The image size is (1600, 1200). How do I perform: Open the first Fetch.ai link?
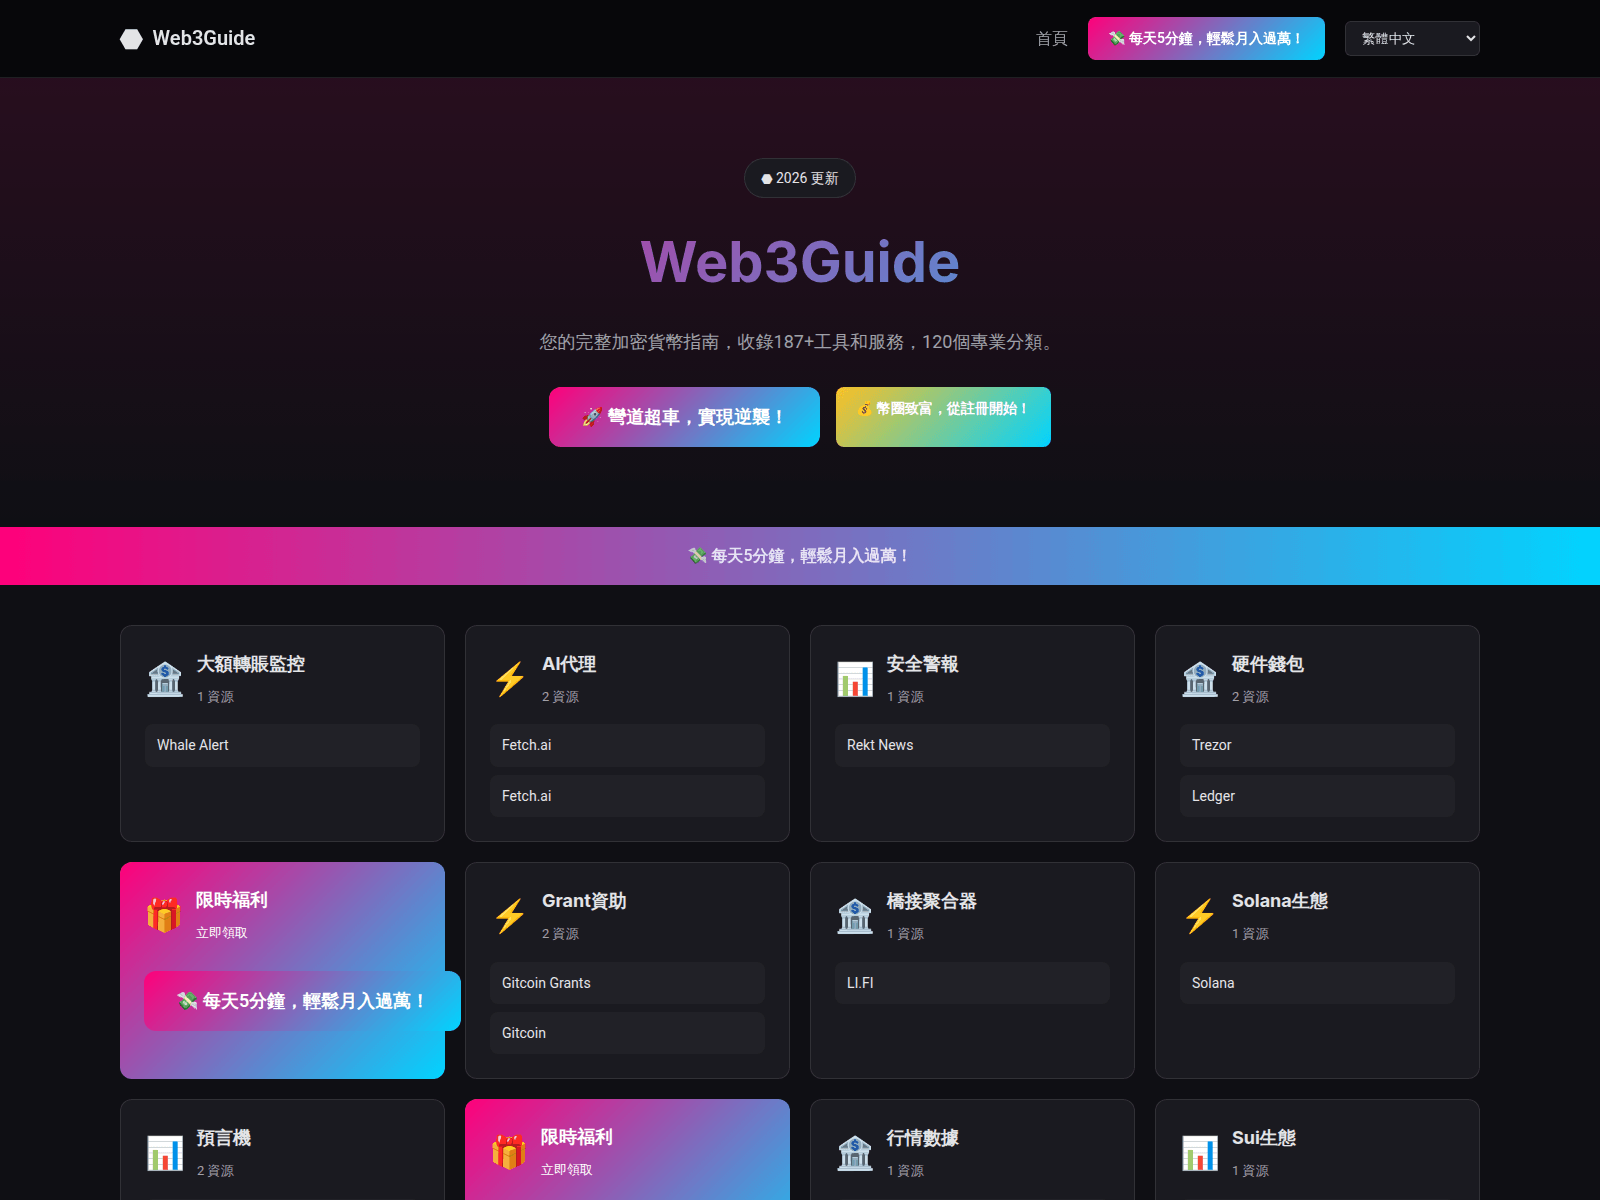pos(627,745)
